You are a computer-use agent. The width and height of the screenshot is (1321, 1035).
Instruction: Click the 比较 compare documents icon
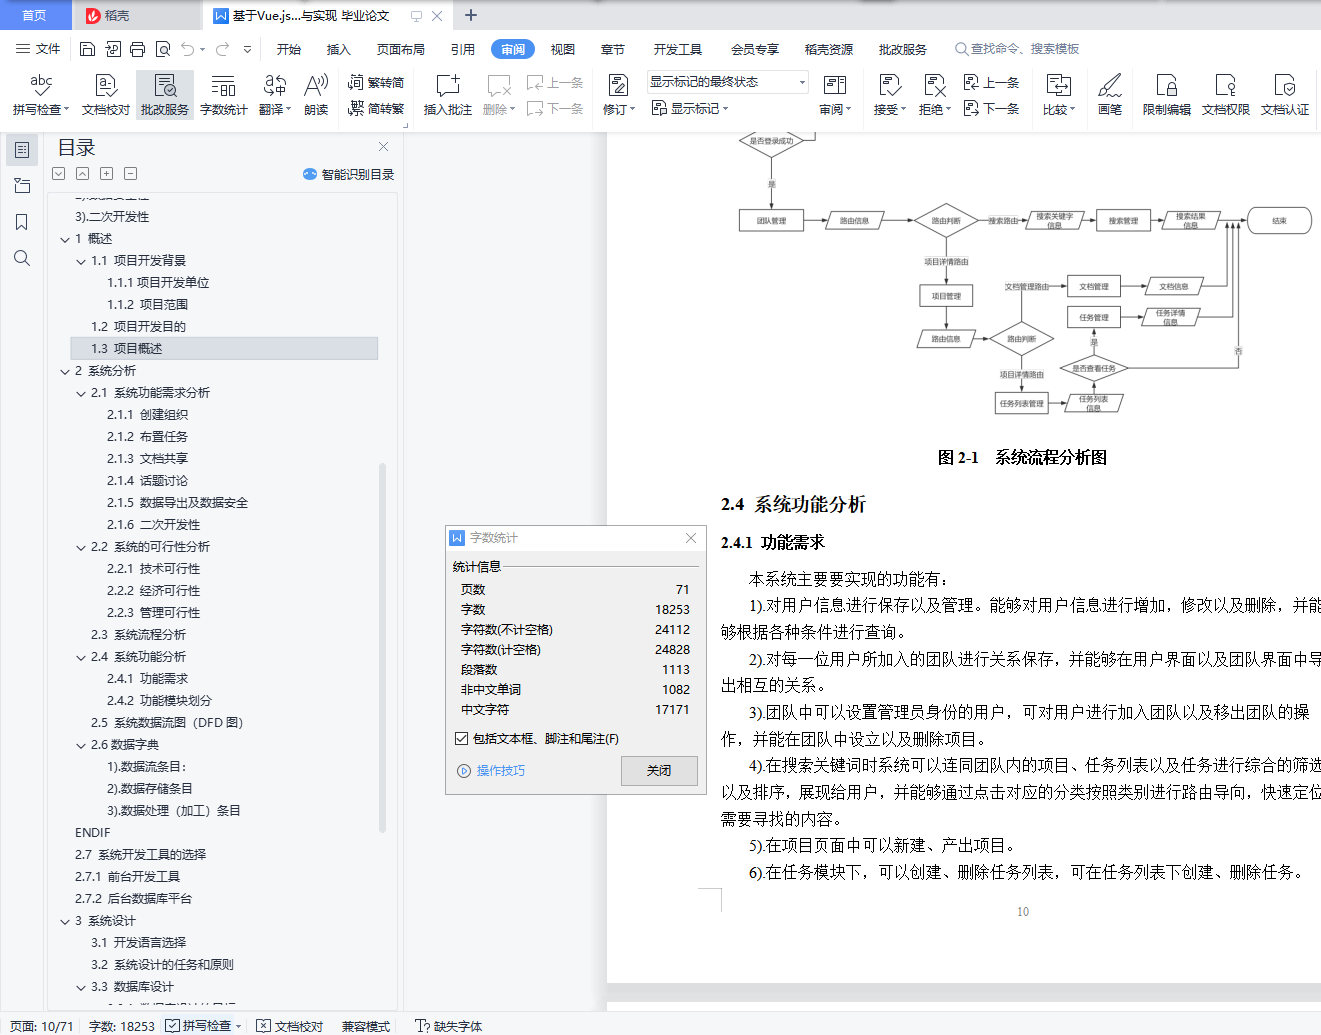tap(1058, 86)
